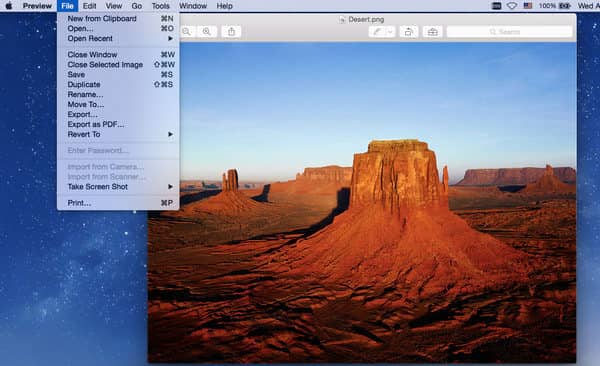Open the Apple menu
This screenshot has width=600, height=366.
point(8,6)
